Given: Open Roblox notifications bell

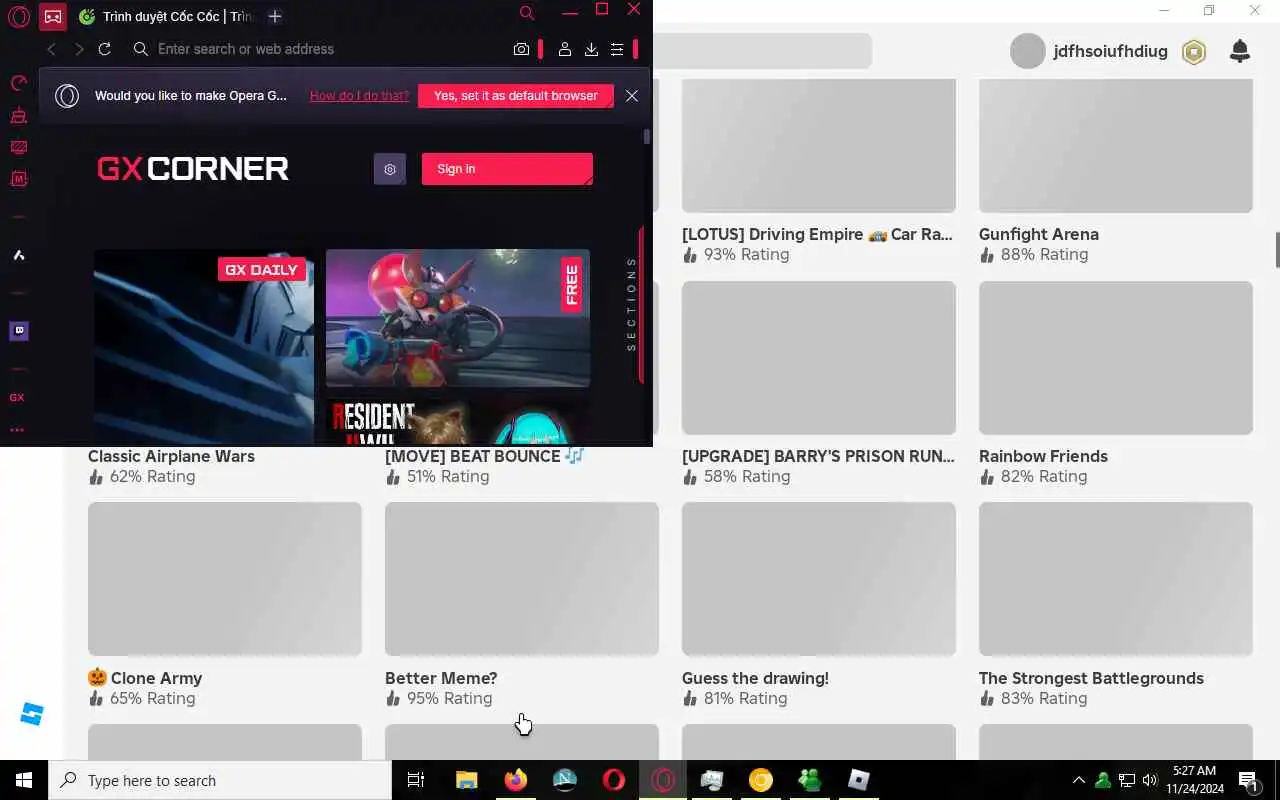Looking at the screenshot, I should [1240, 51].
